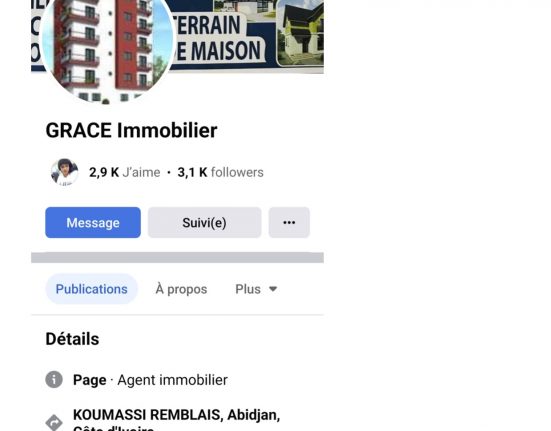Viewport: 551px width, 431px height.
Task: Click the directions arrow icon near address
Action: click(54, 423)
